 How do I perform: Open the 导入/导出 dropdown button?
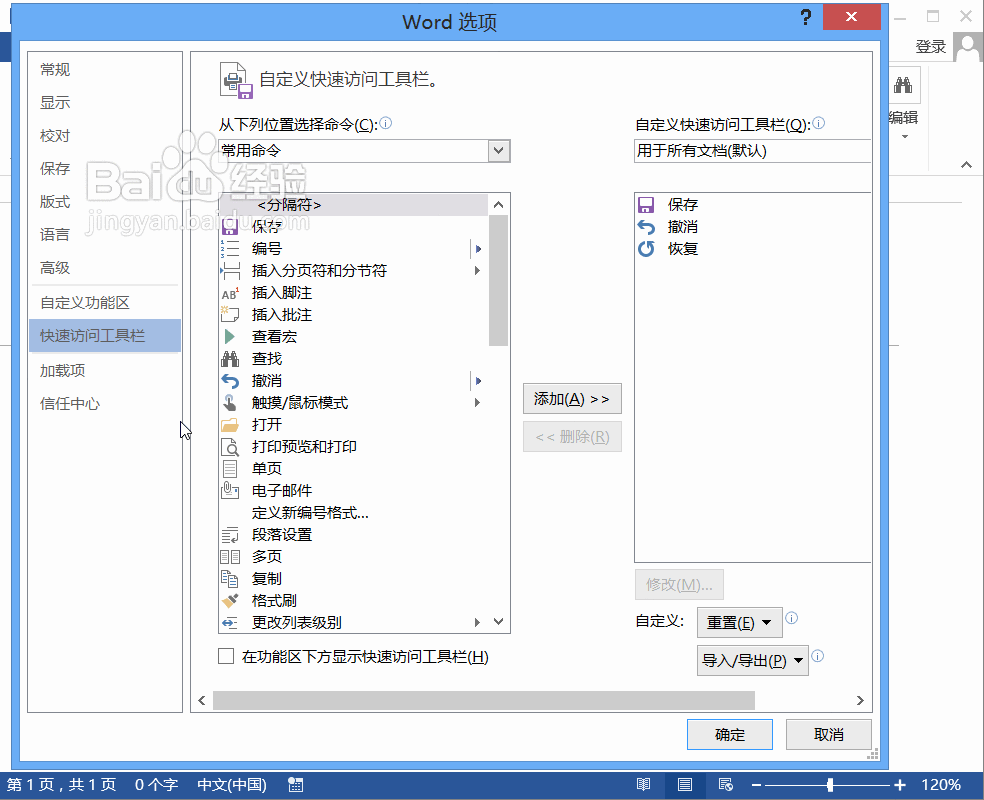click(x=752, y=661)
